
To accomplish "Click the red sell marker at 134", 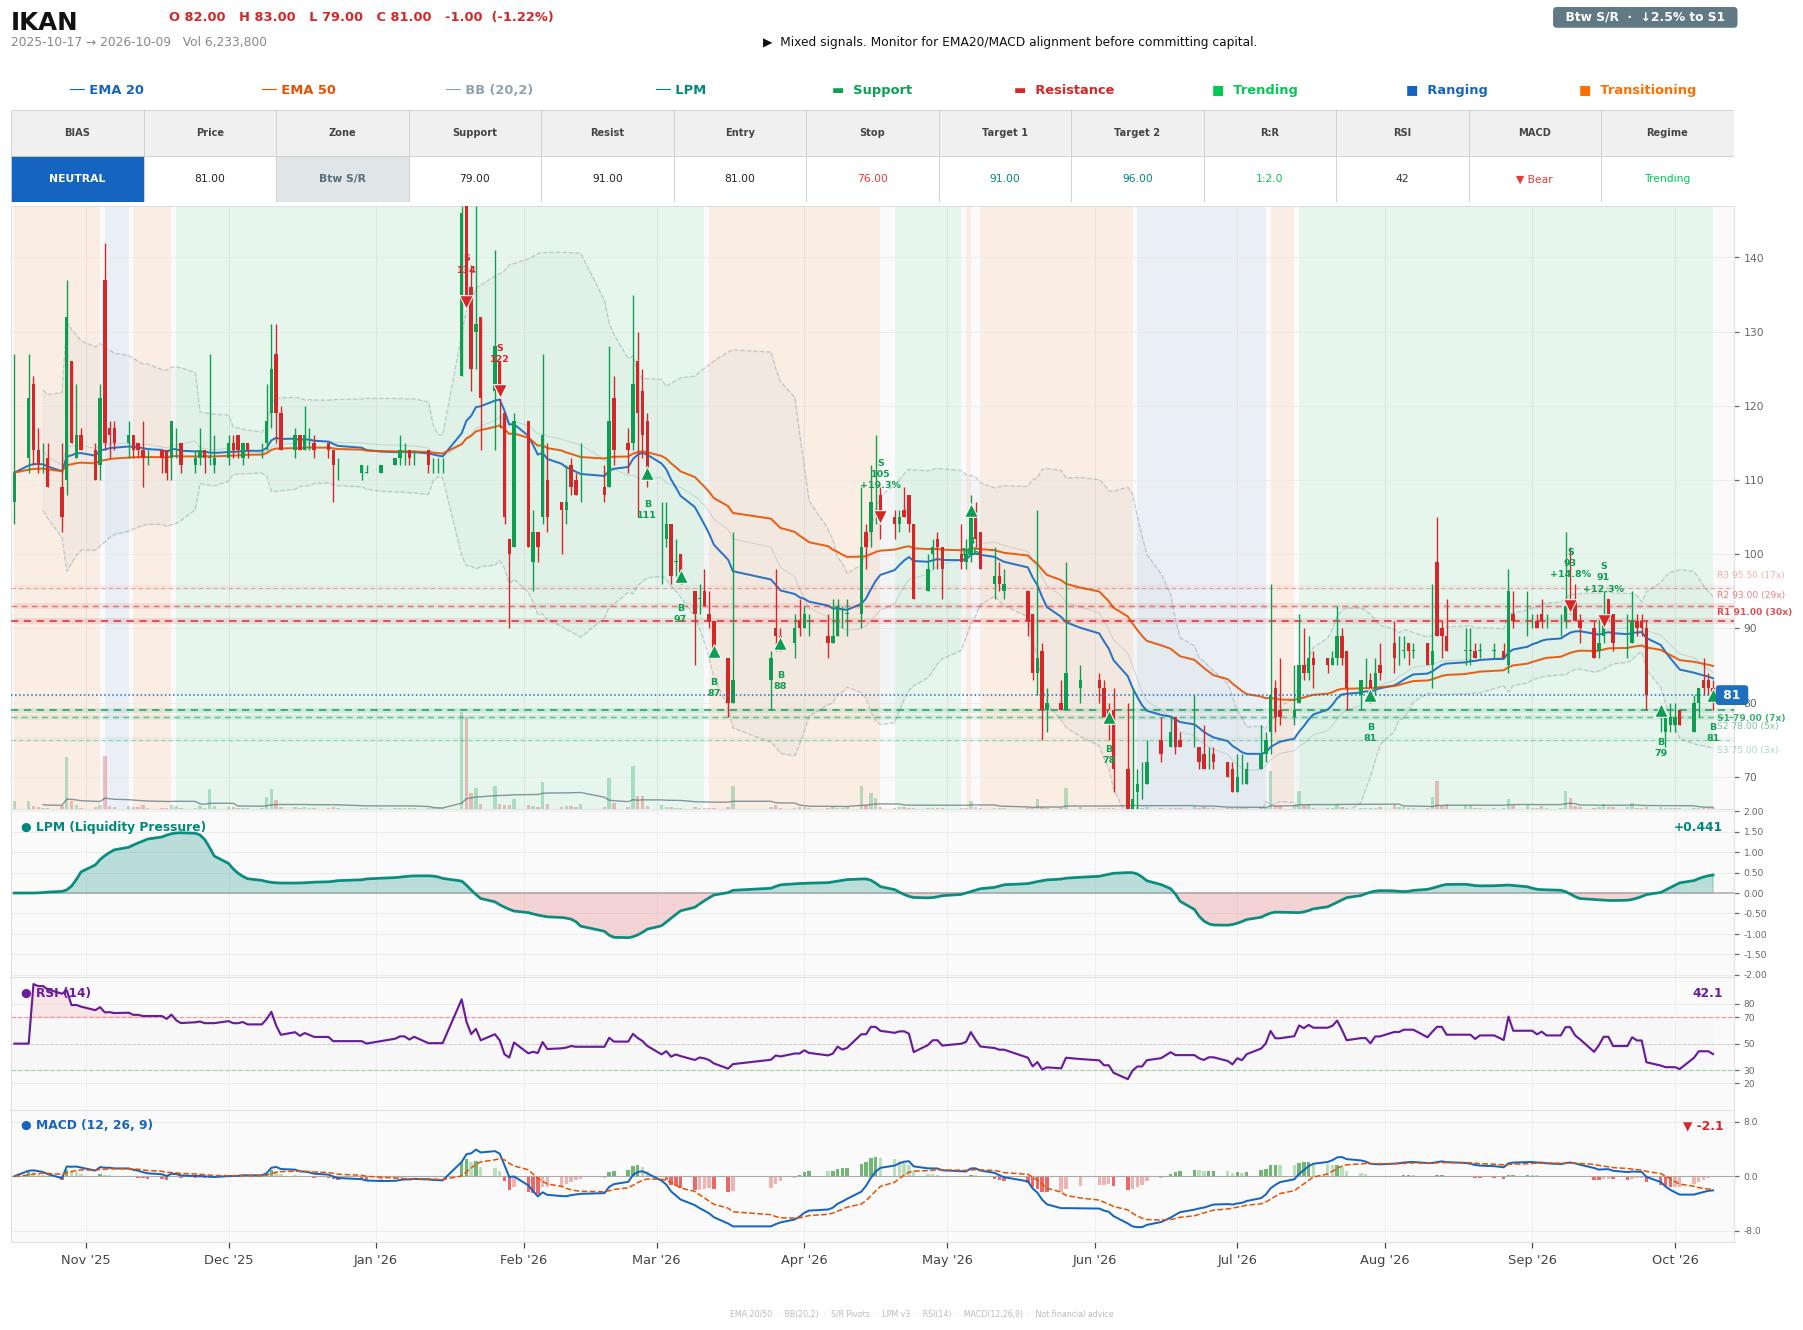I will click(466, 302).
